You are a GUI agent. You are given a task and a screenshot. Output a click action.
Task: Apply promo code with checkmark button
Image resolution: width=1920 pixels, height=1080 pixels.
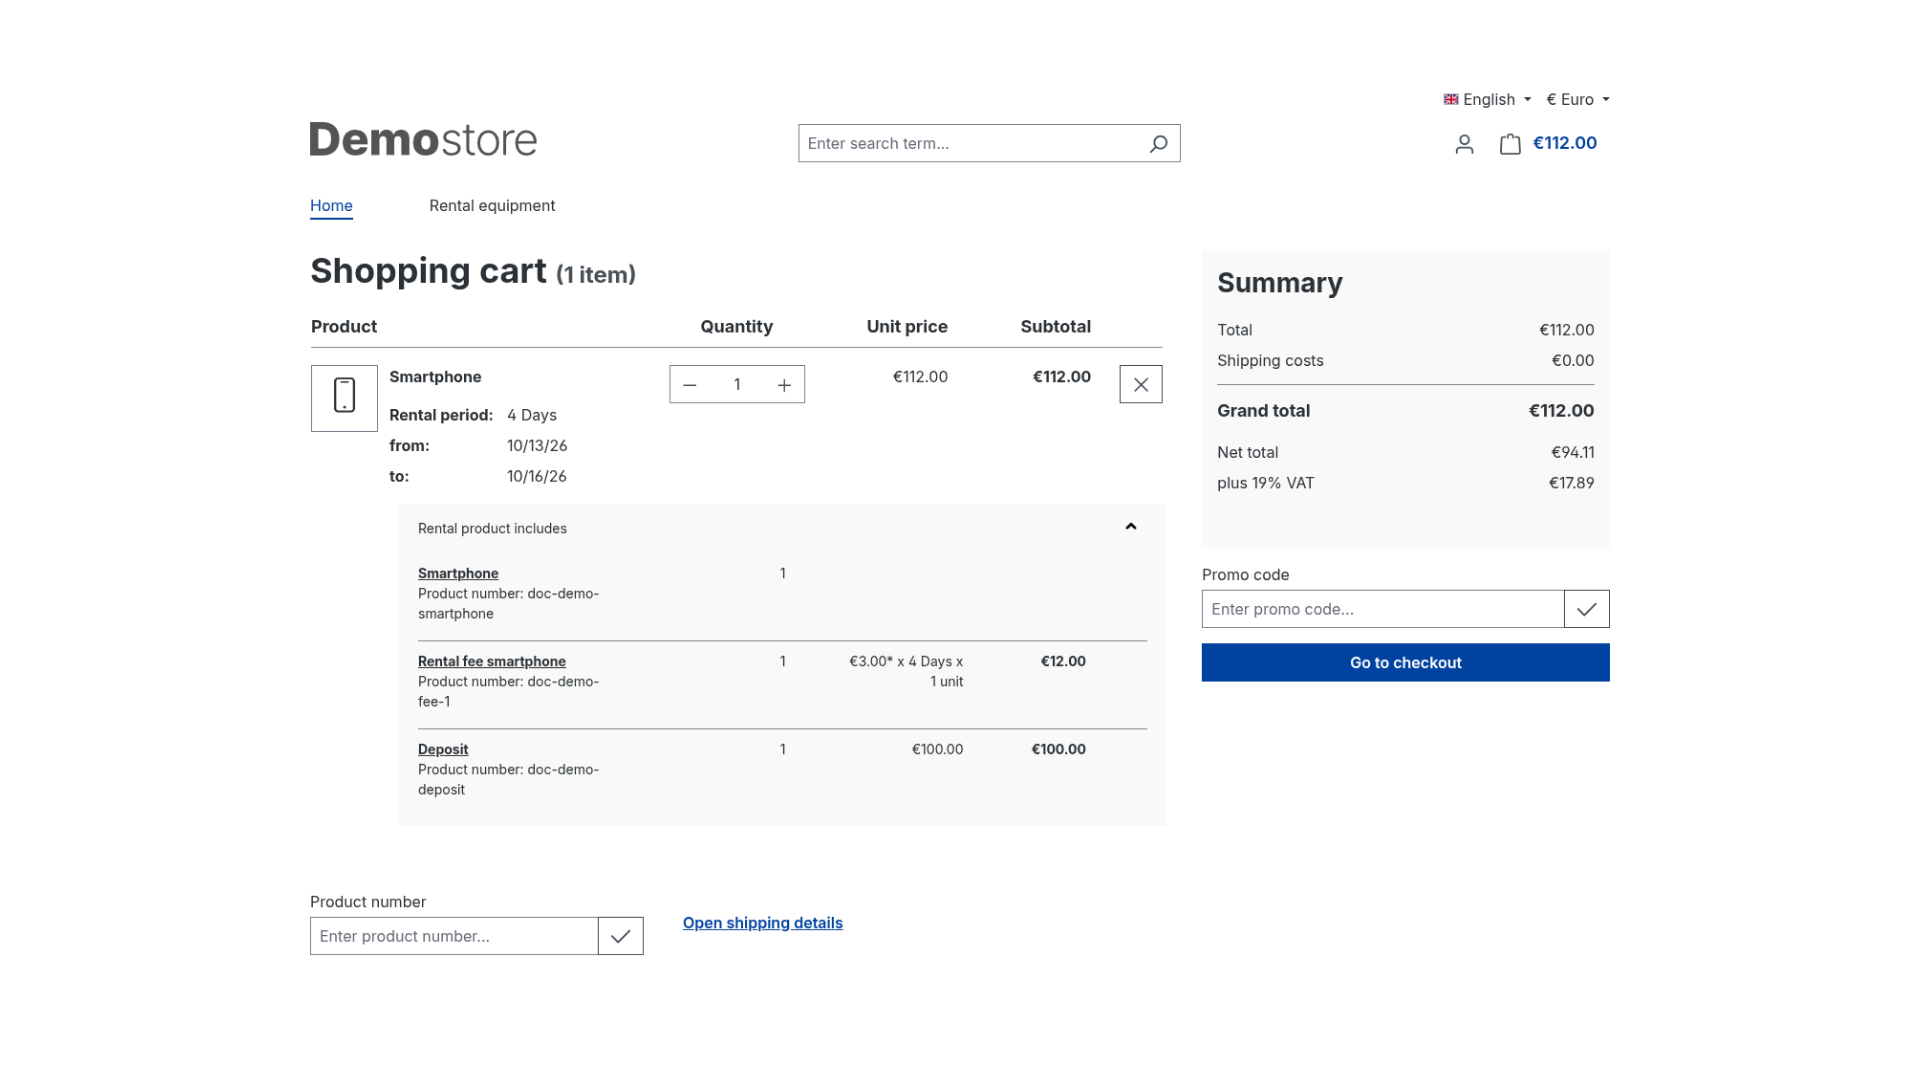click(1587, 609)
